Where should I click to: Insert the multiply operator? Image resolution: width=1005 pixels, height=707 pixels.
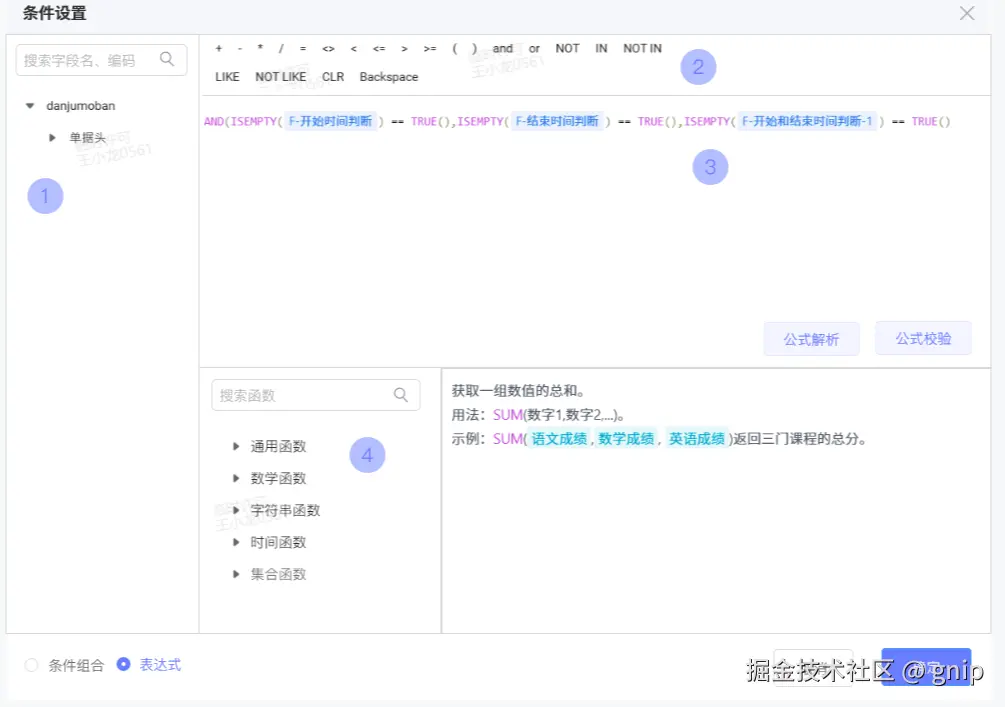click(x=260, y=49)
